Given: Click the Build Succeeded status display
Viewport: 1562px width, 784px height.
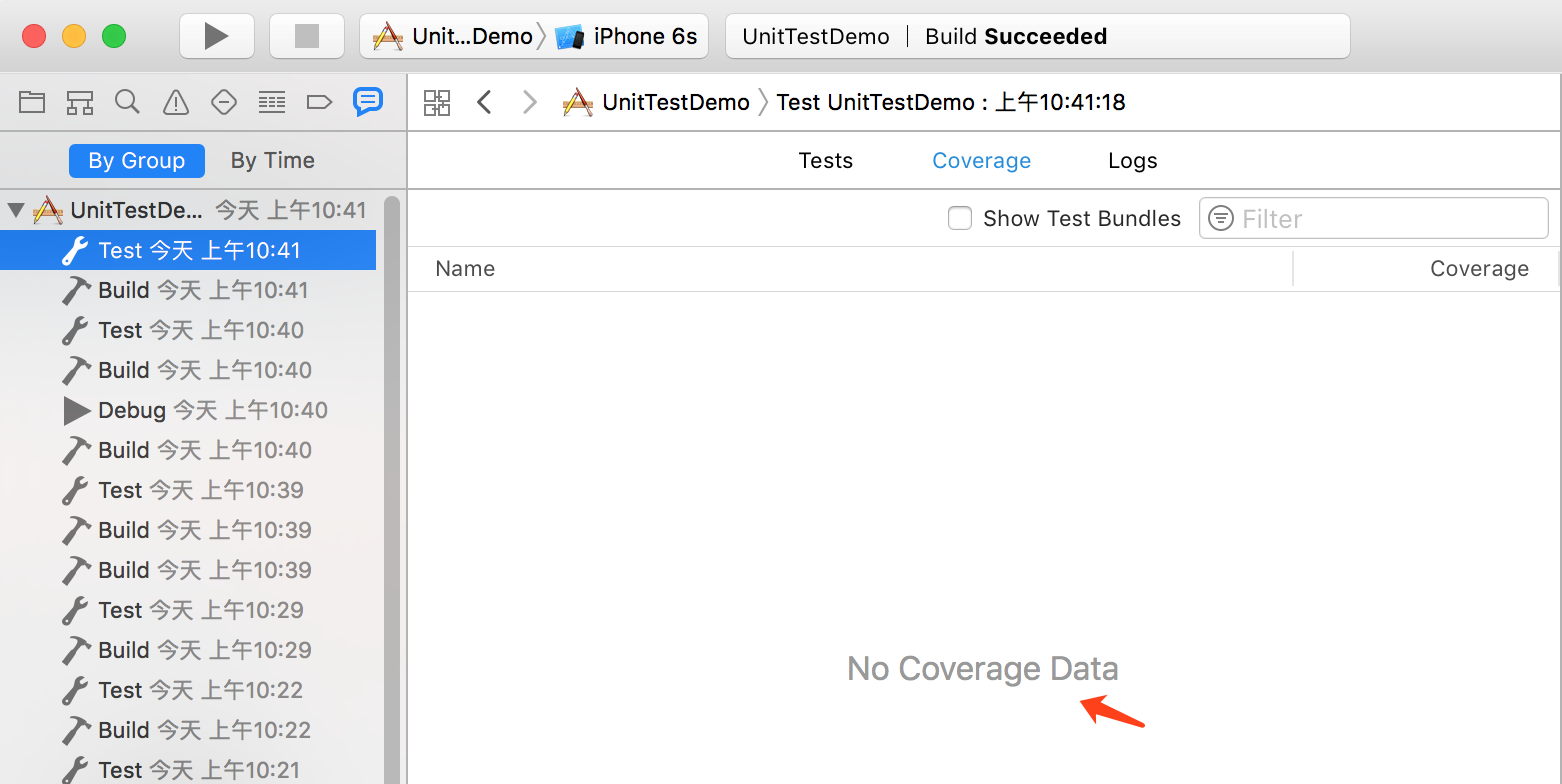Looking at the screenshot, I should coord(1038,37).
